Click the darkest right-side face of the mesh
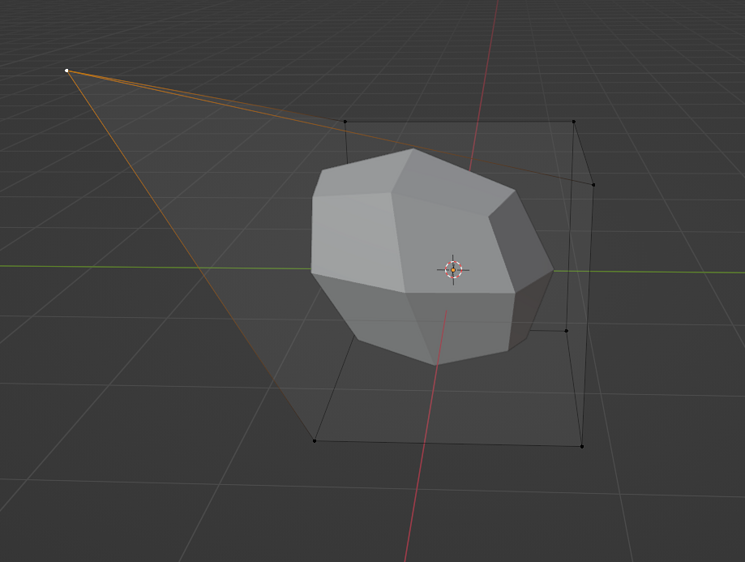The width and height of the screenshot is (745, 562). coord(527,314)
